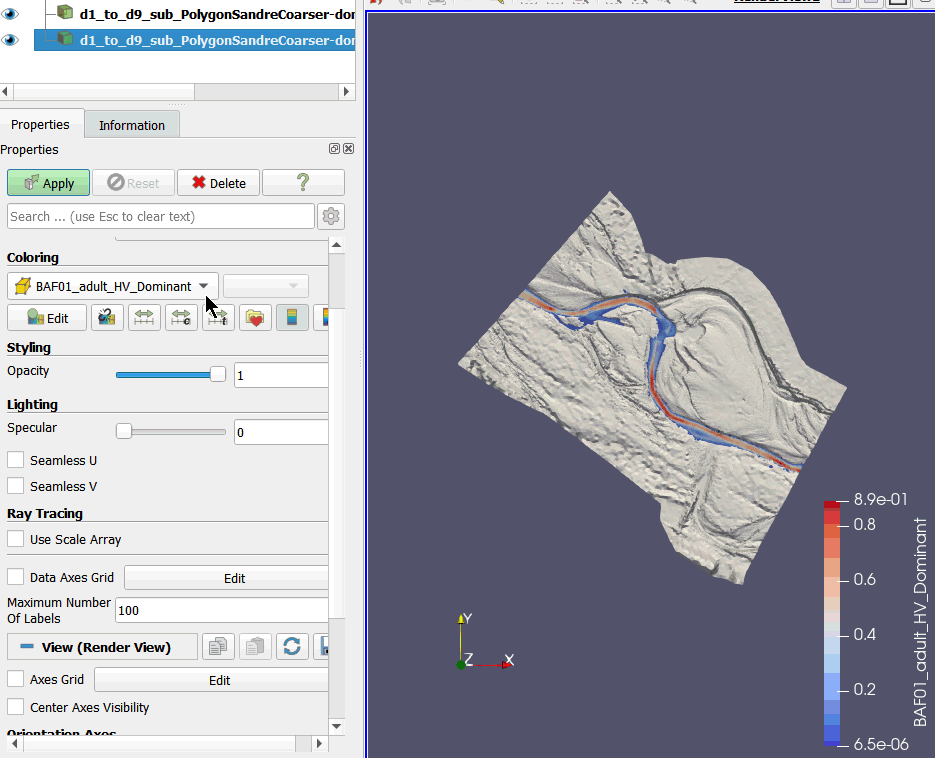Toggle the color legend visibility icon
Screen dimensions: 935x758
click(292, 318)
